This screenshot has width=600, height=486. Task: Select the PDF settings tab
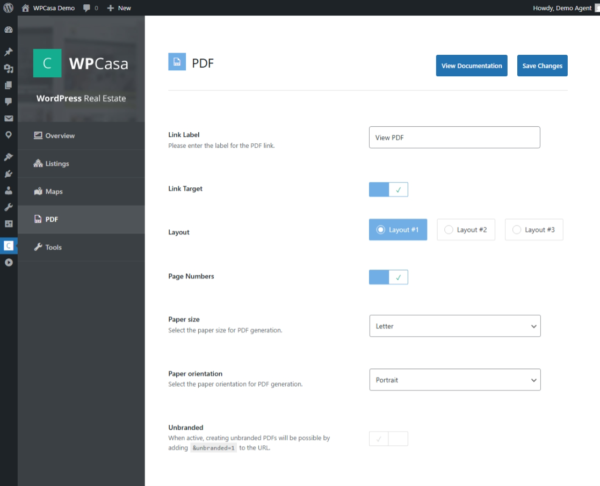[x=81, y=219]
